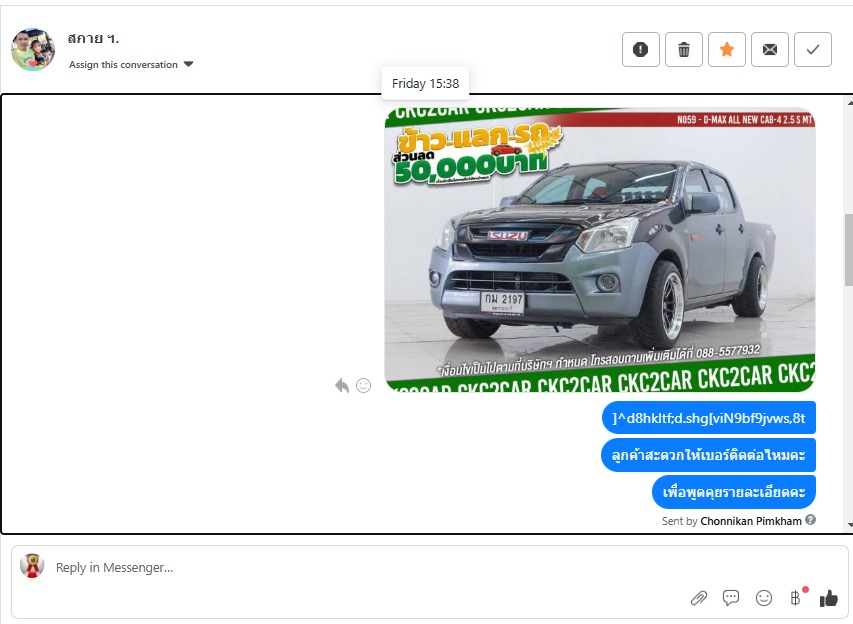Click conversation scrollbar thumb
The width and height of the screenshot is (853, 624).
click(x=849, y=250)
